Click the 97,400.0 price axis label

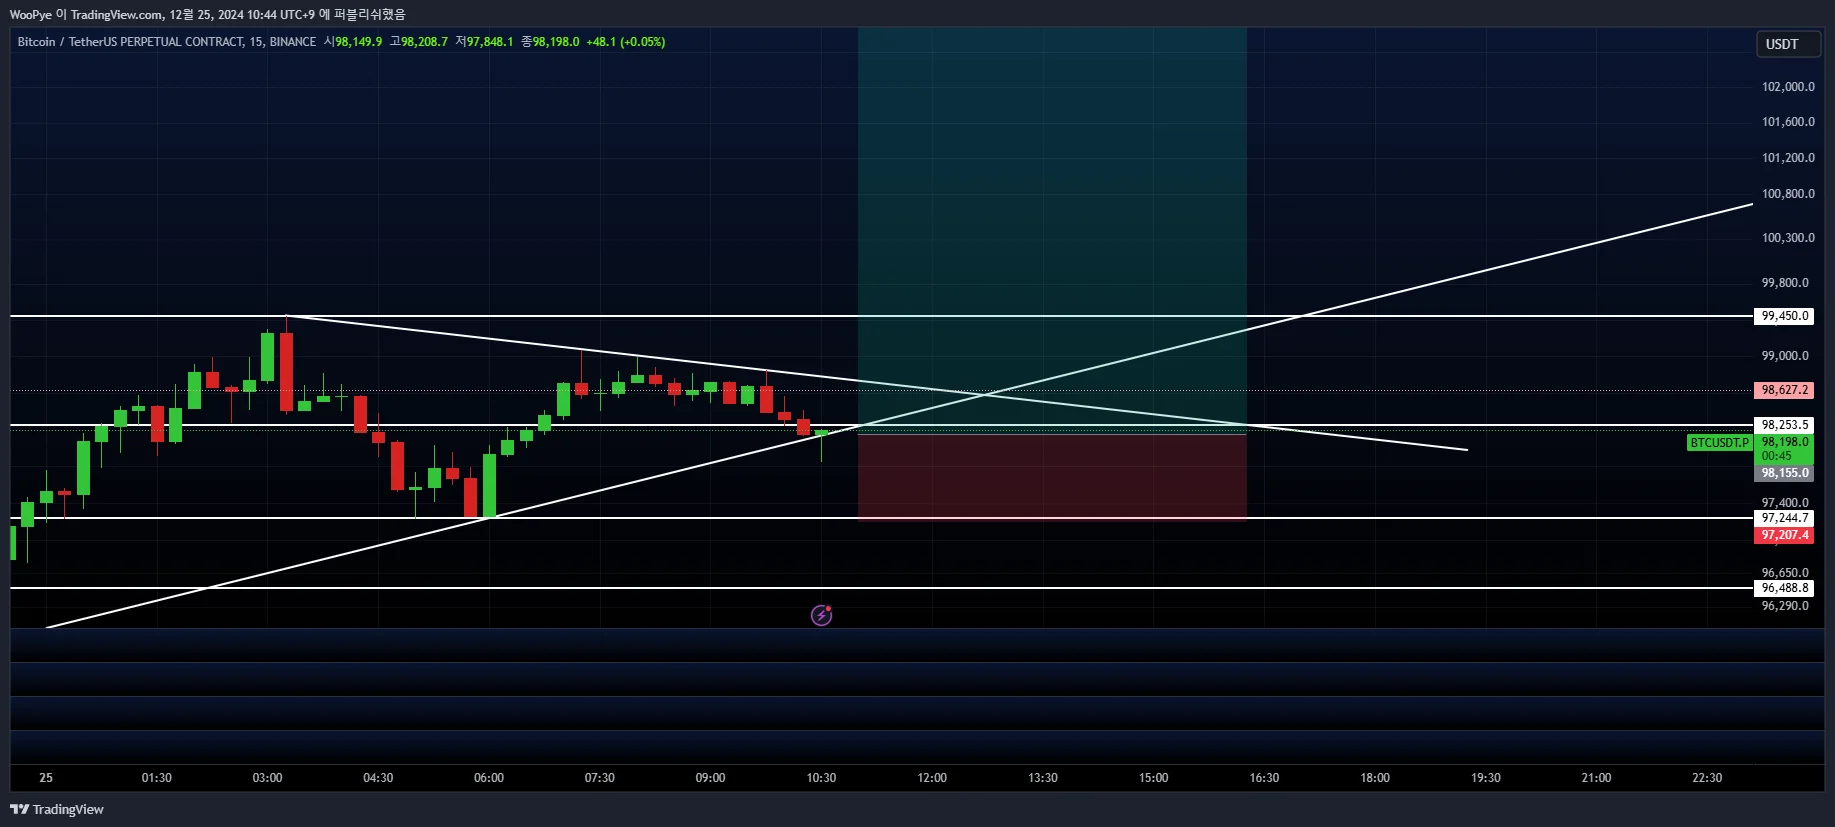[1785, 503]
